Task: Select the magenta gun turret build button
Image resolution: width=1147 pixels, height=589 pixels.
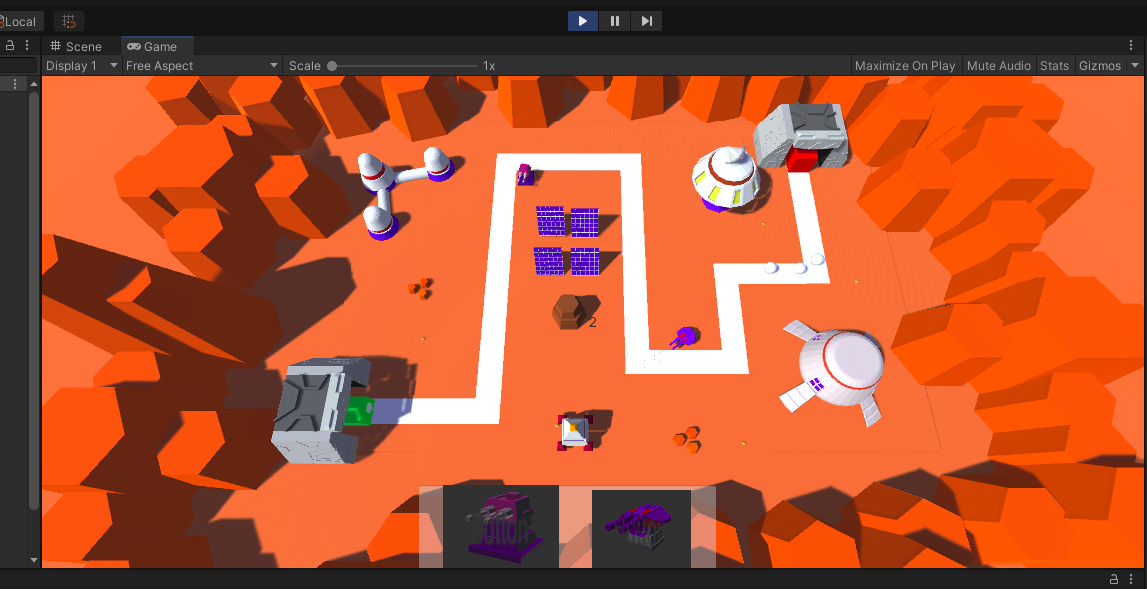Action: tap(501, 527)
